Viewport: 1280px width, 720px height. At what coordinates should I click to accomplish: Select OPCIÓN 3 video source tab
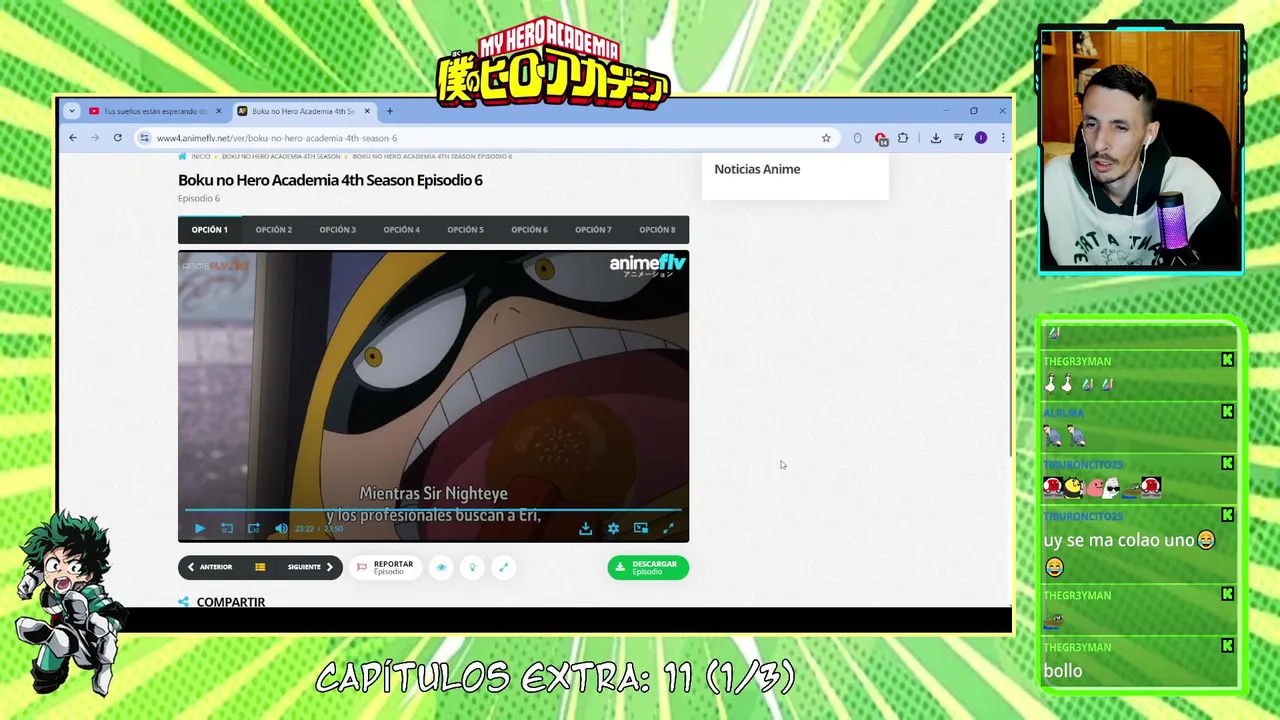[338, 230]
